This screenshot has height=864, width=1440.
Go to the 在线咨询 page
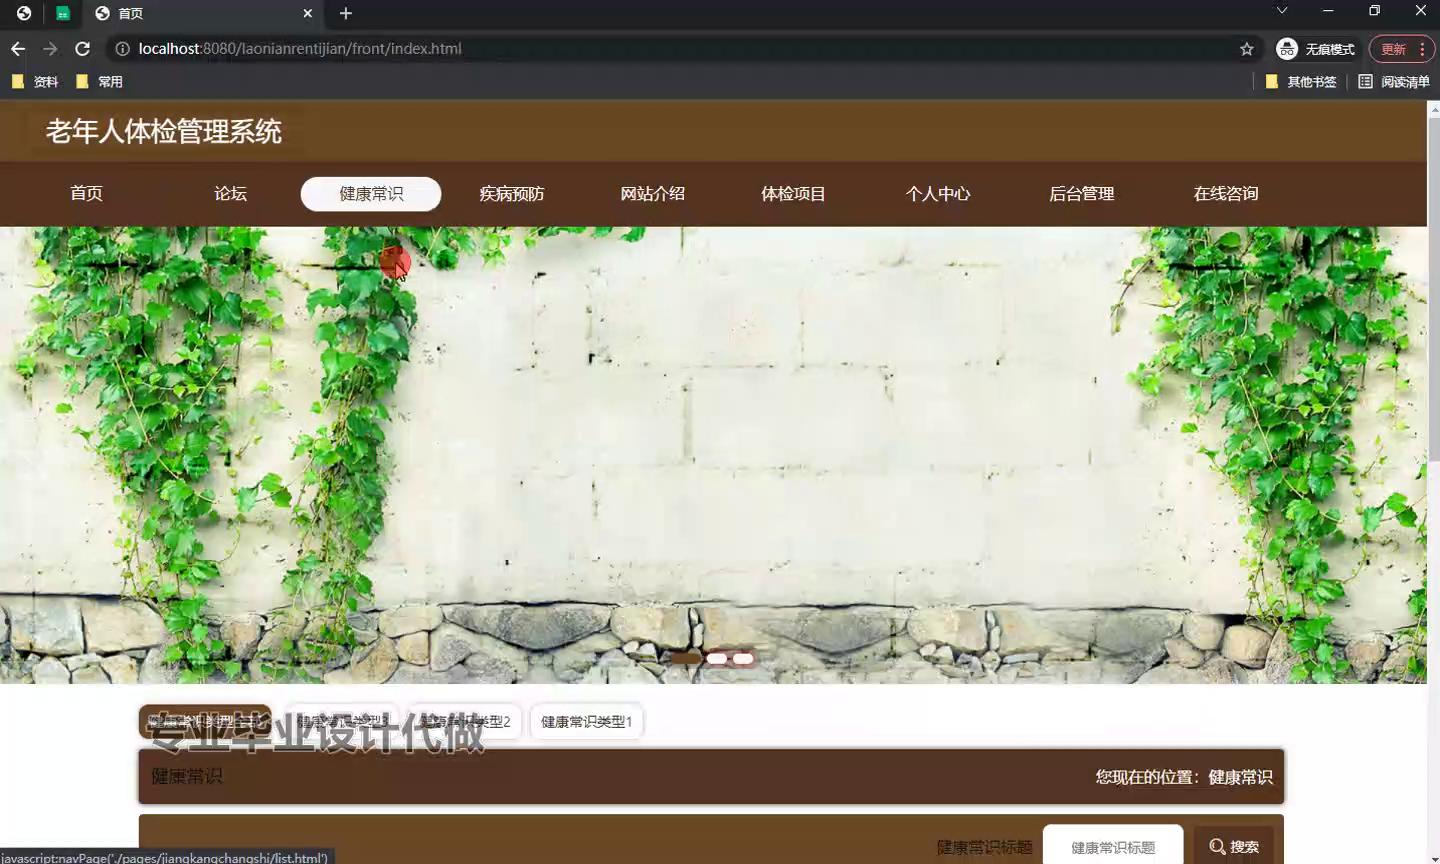click(1225, 193)
